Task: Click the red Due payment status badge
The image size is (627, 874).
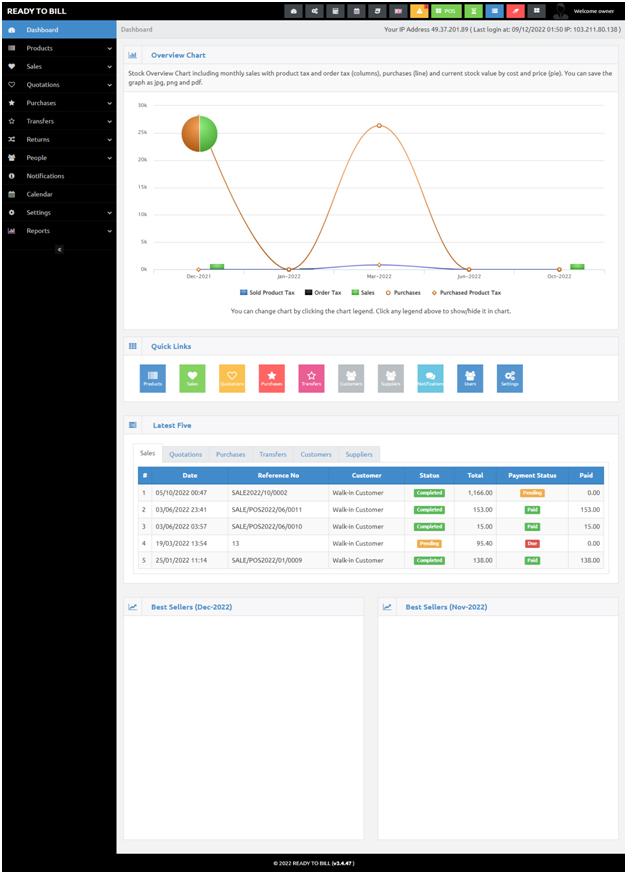Action: pos(532,543)
